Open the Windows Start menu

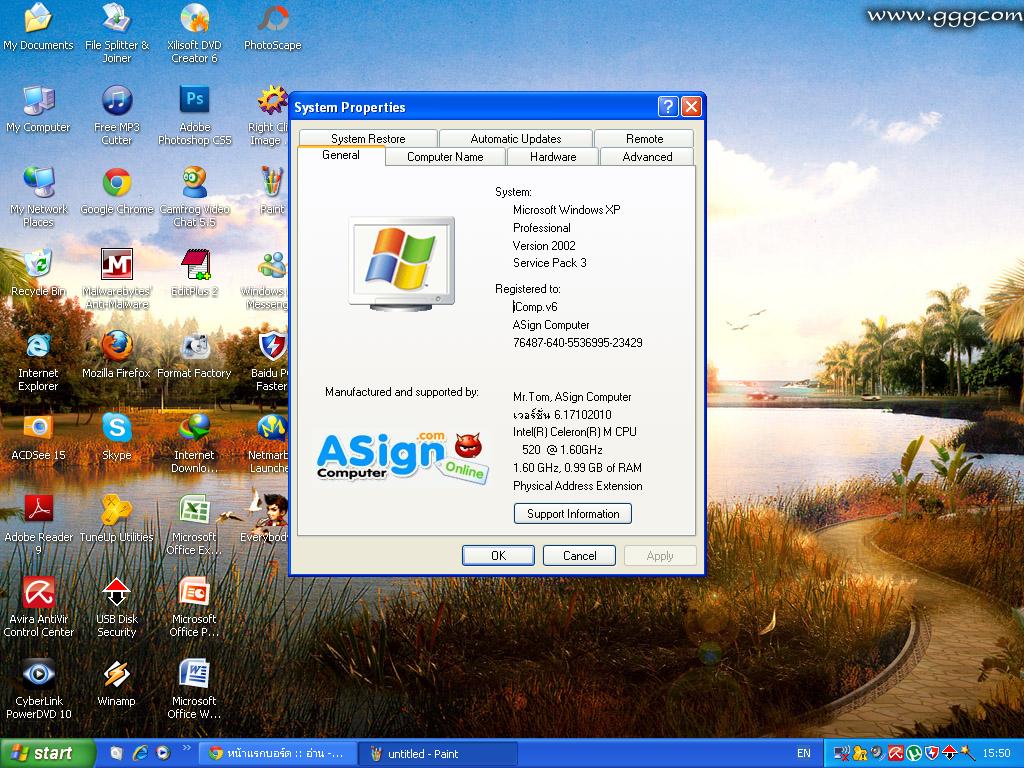tap(47, 754)
